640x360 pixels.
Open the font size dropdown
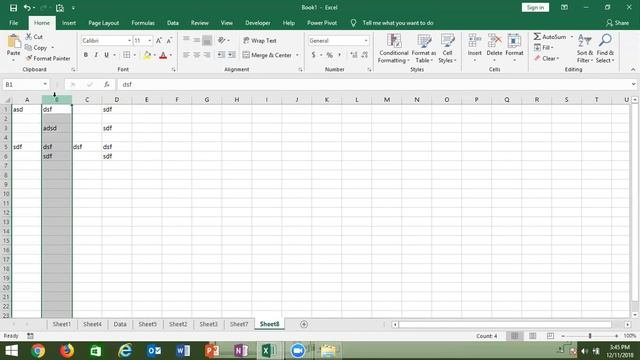(x=150, y=41)
